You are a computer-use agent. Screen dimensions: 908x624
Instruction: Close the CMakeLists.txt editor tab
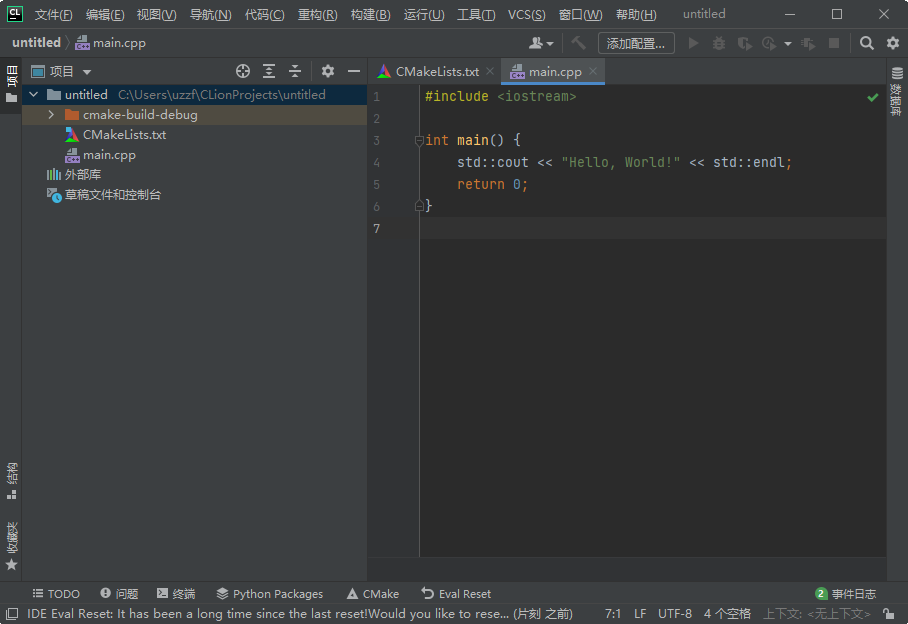point(490,71)
